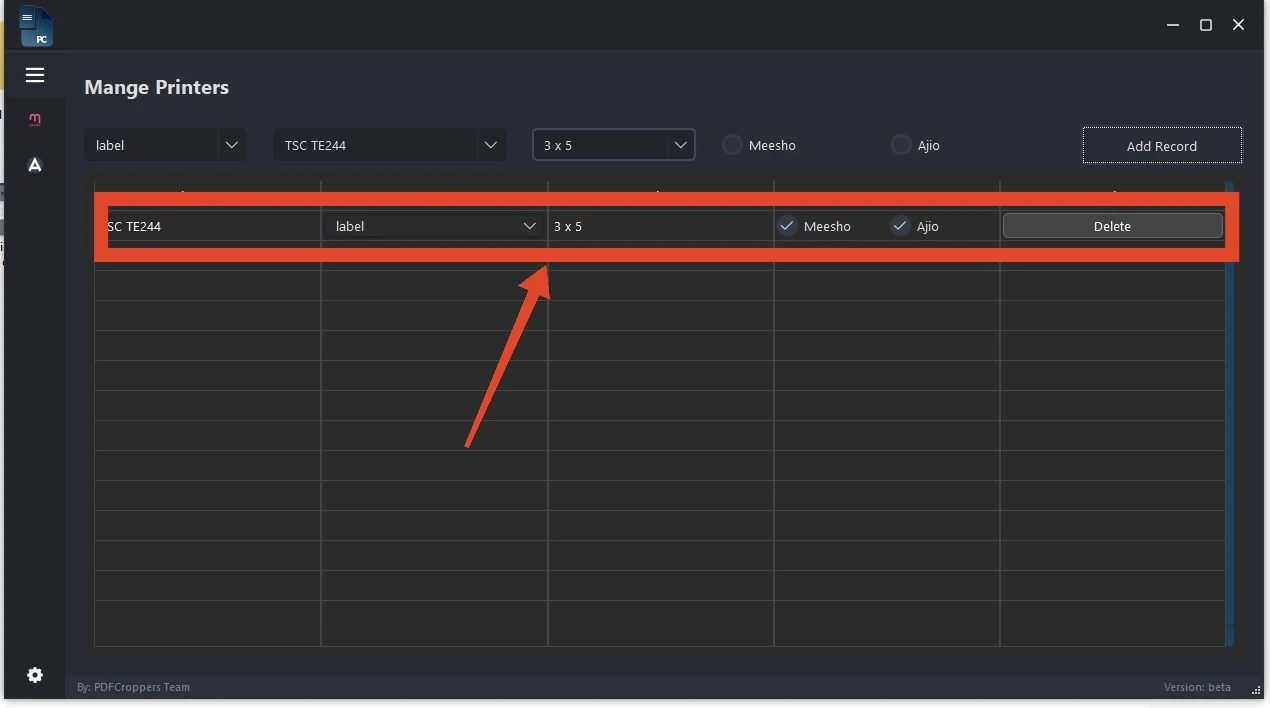Uncheck the Meesho checkbox in the table row

click(788, 226)
